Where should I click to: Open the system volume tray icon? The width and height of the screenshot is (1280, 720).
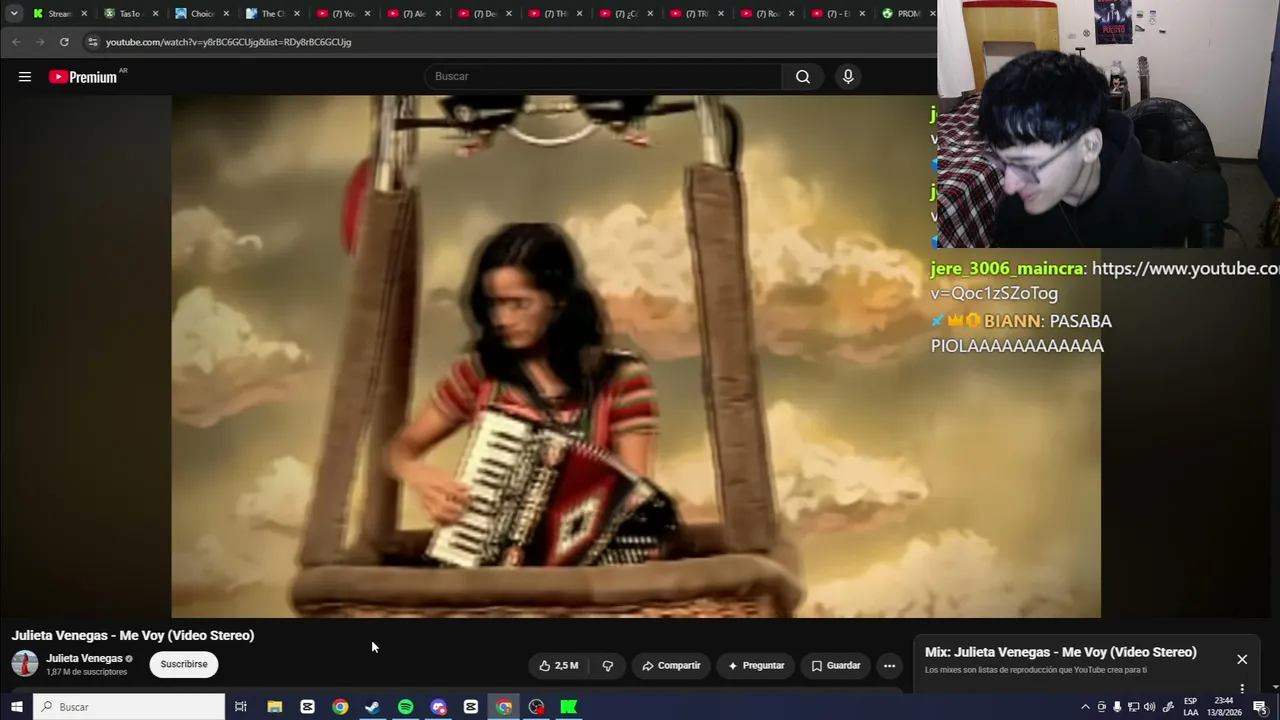pos(1149,707)
